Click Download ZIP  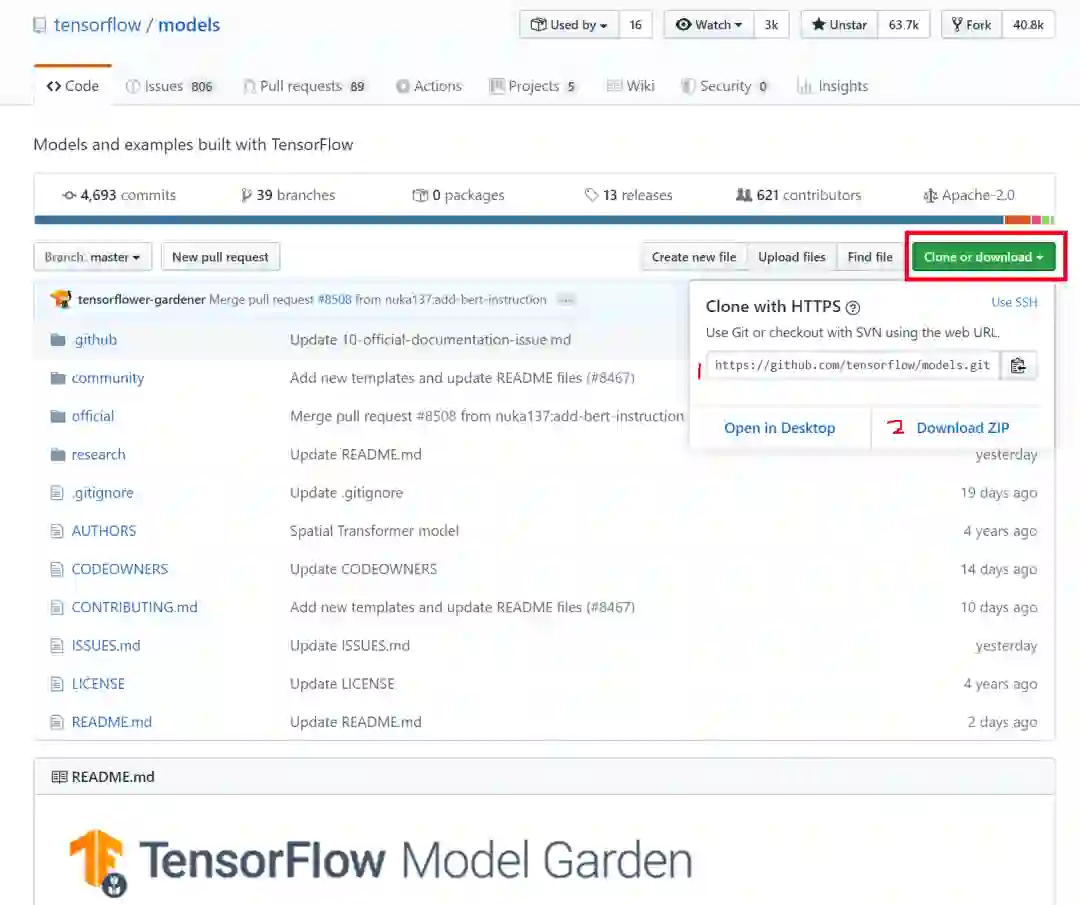coord(962,428)
